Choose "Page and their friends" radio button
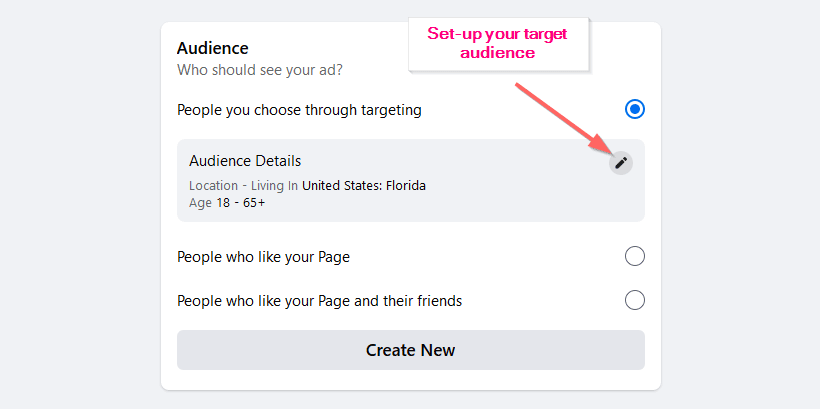This screenshot has width=820, height=409. click(634, 300)
